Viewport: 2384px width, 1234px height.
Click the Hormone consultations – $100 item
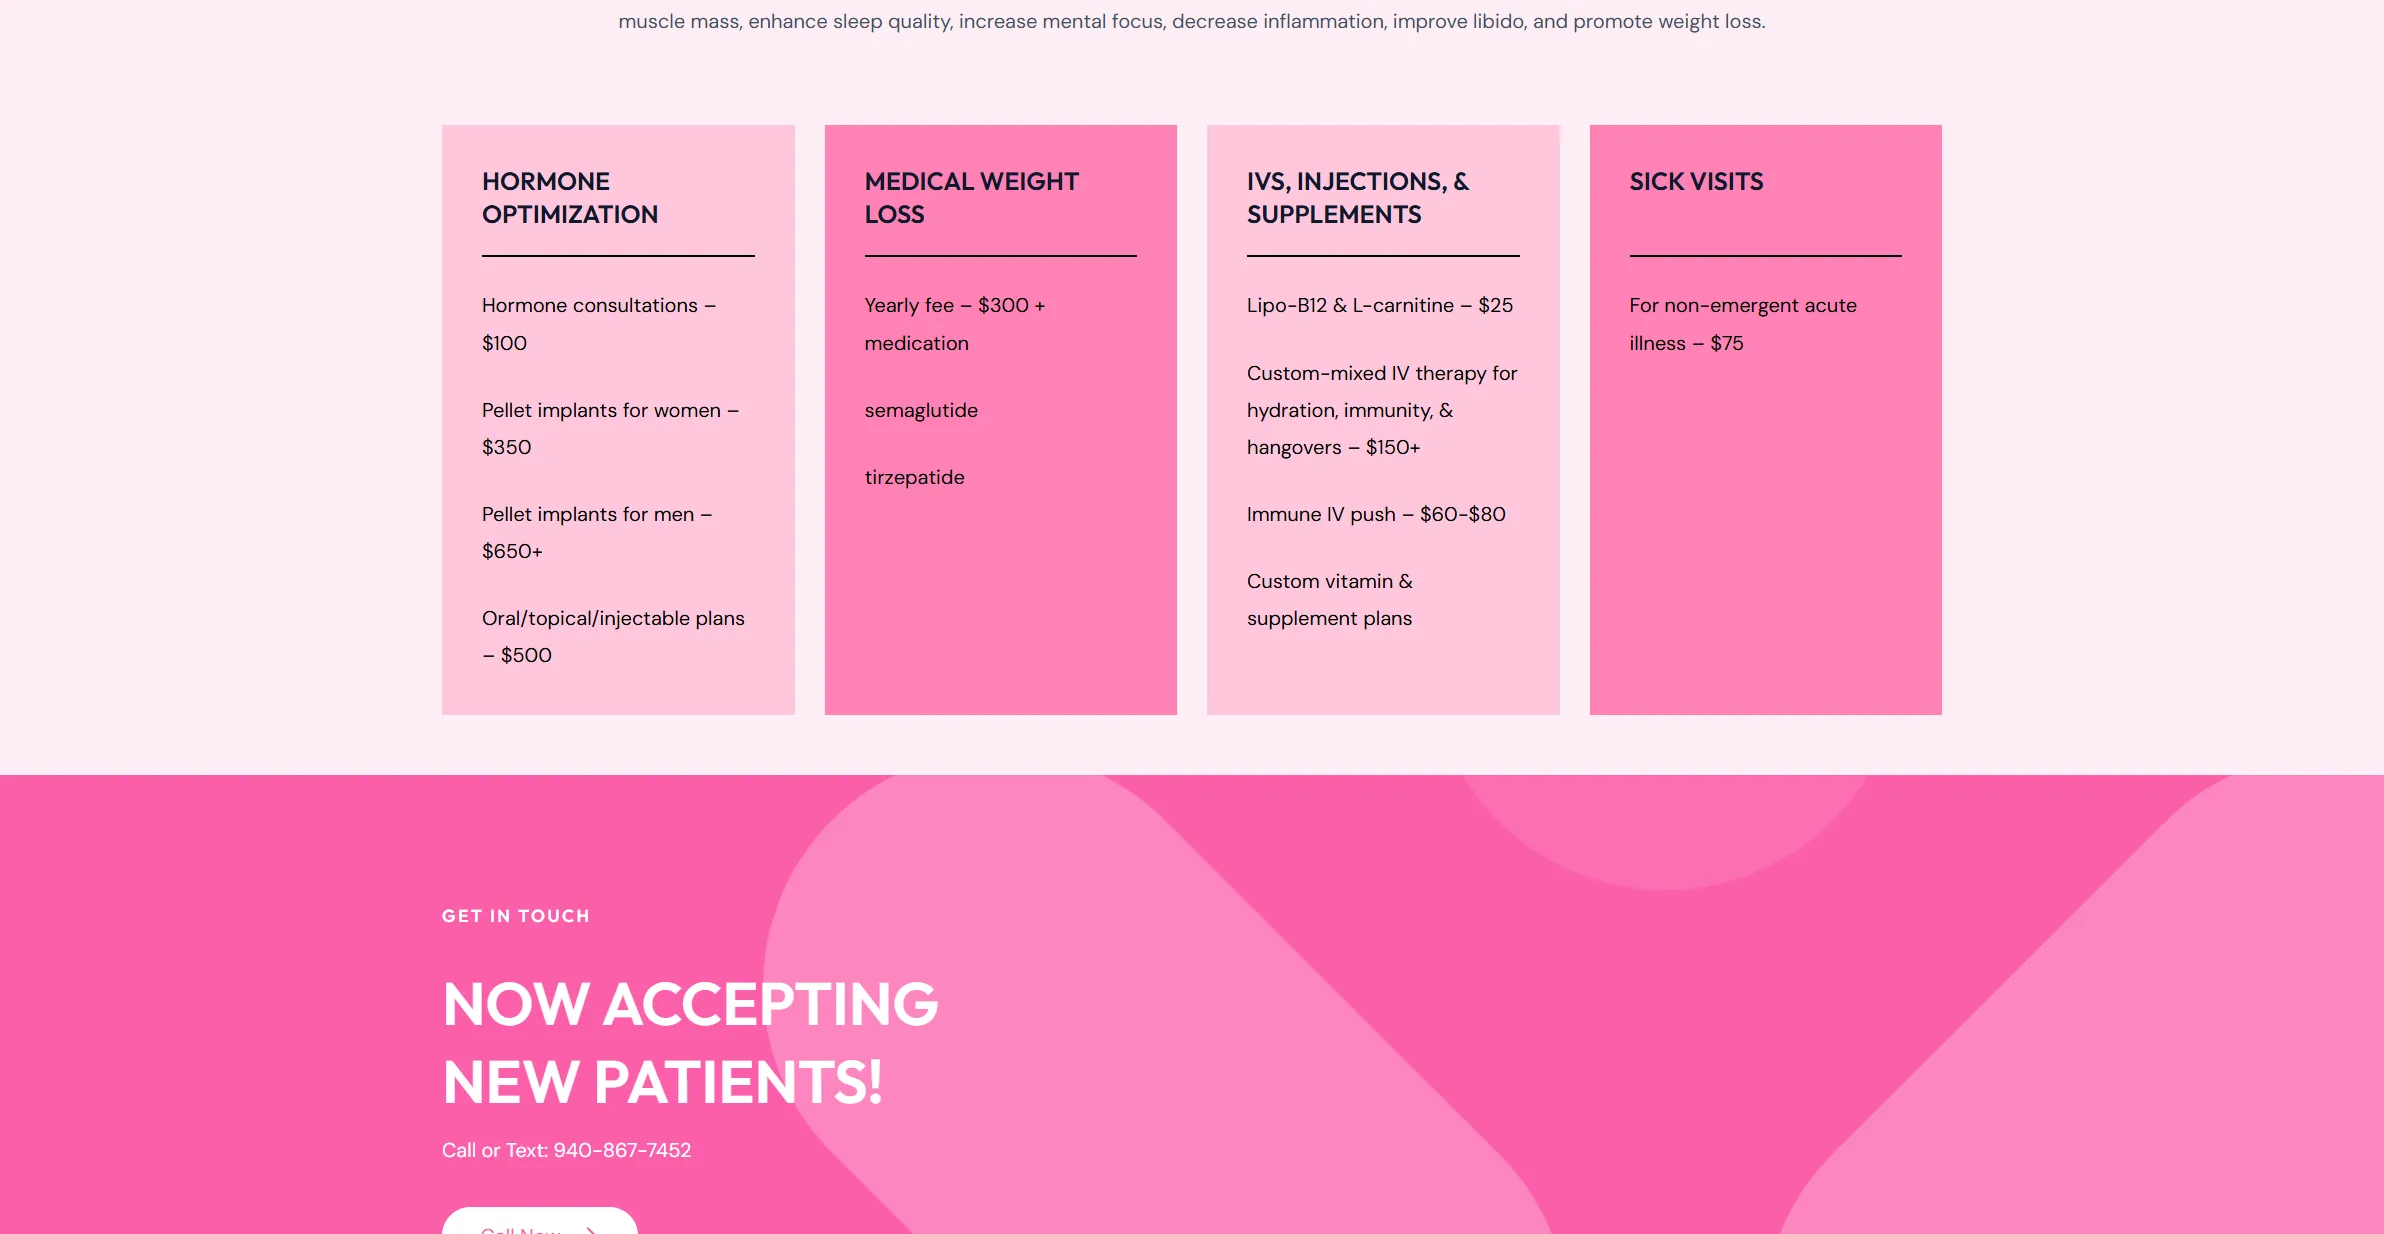(x=599, y=324)
